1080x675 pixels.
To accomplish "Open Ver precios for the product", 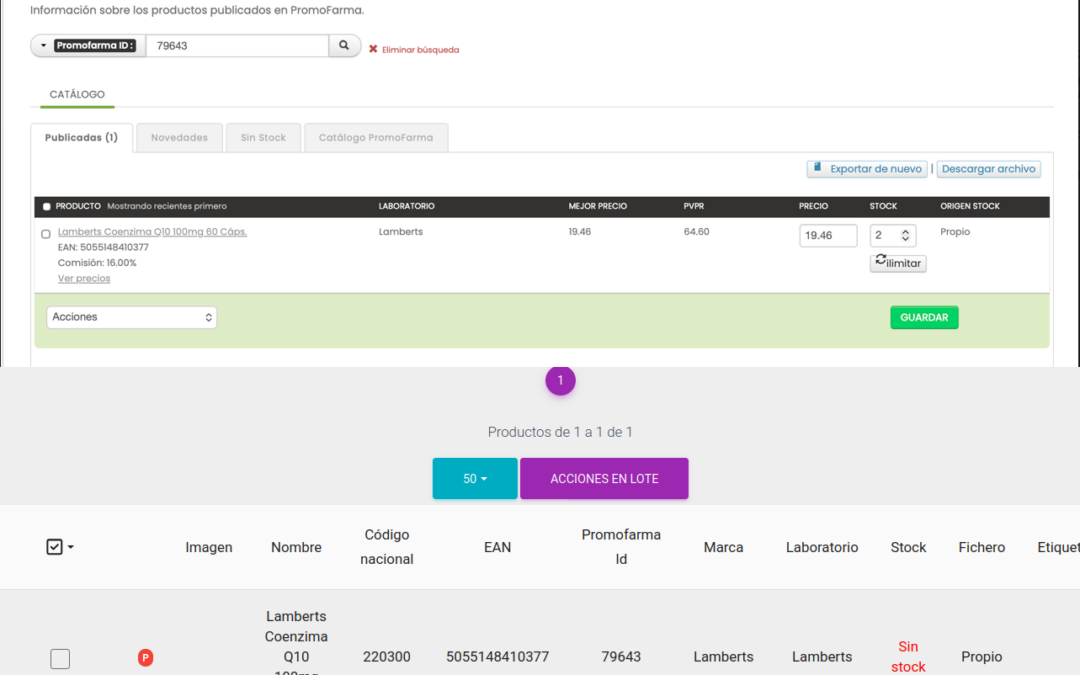I will click(x=83, y=278).
